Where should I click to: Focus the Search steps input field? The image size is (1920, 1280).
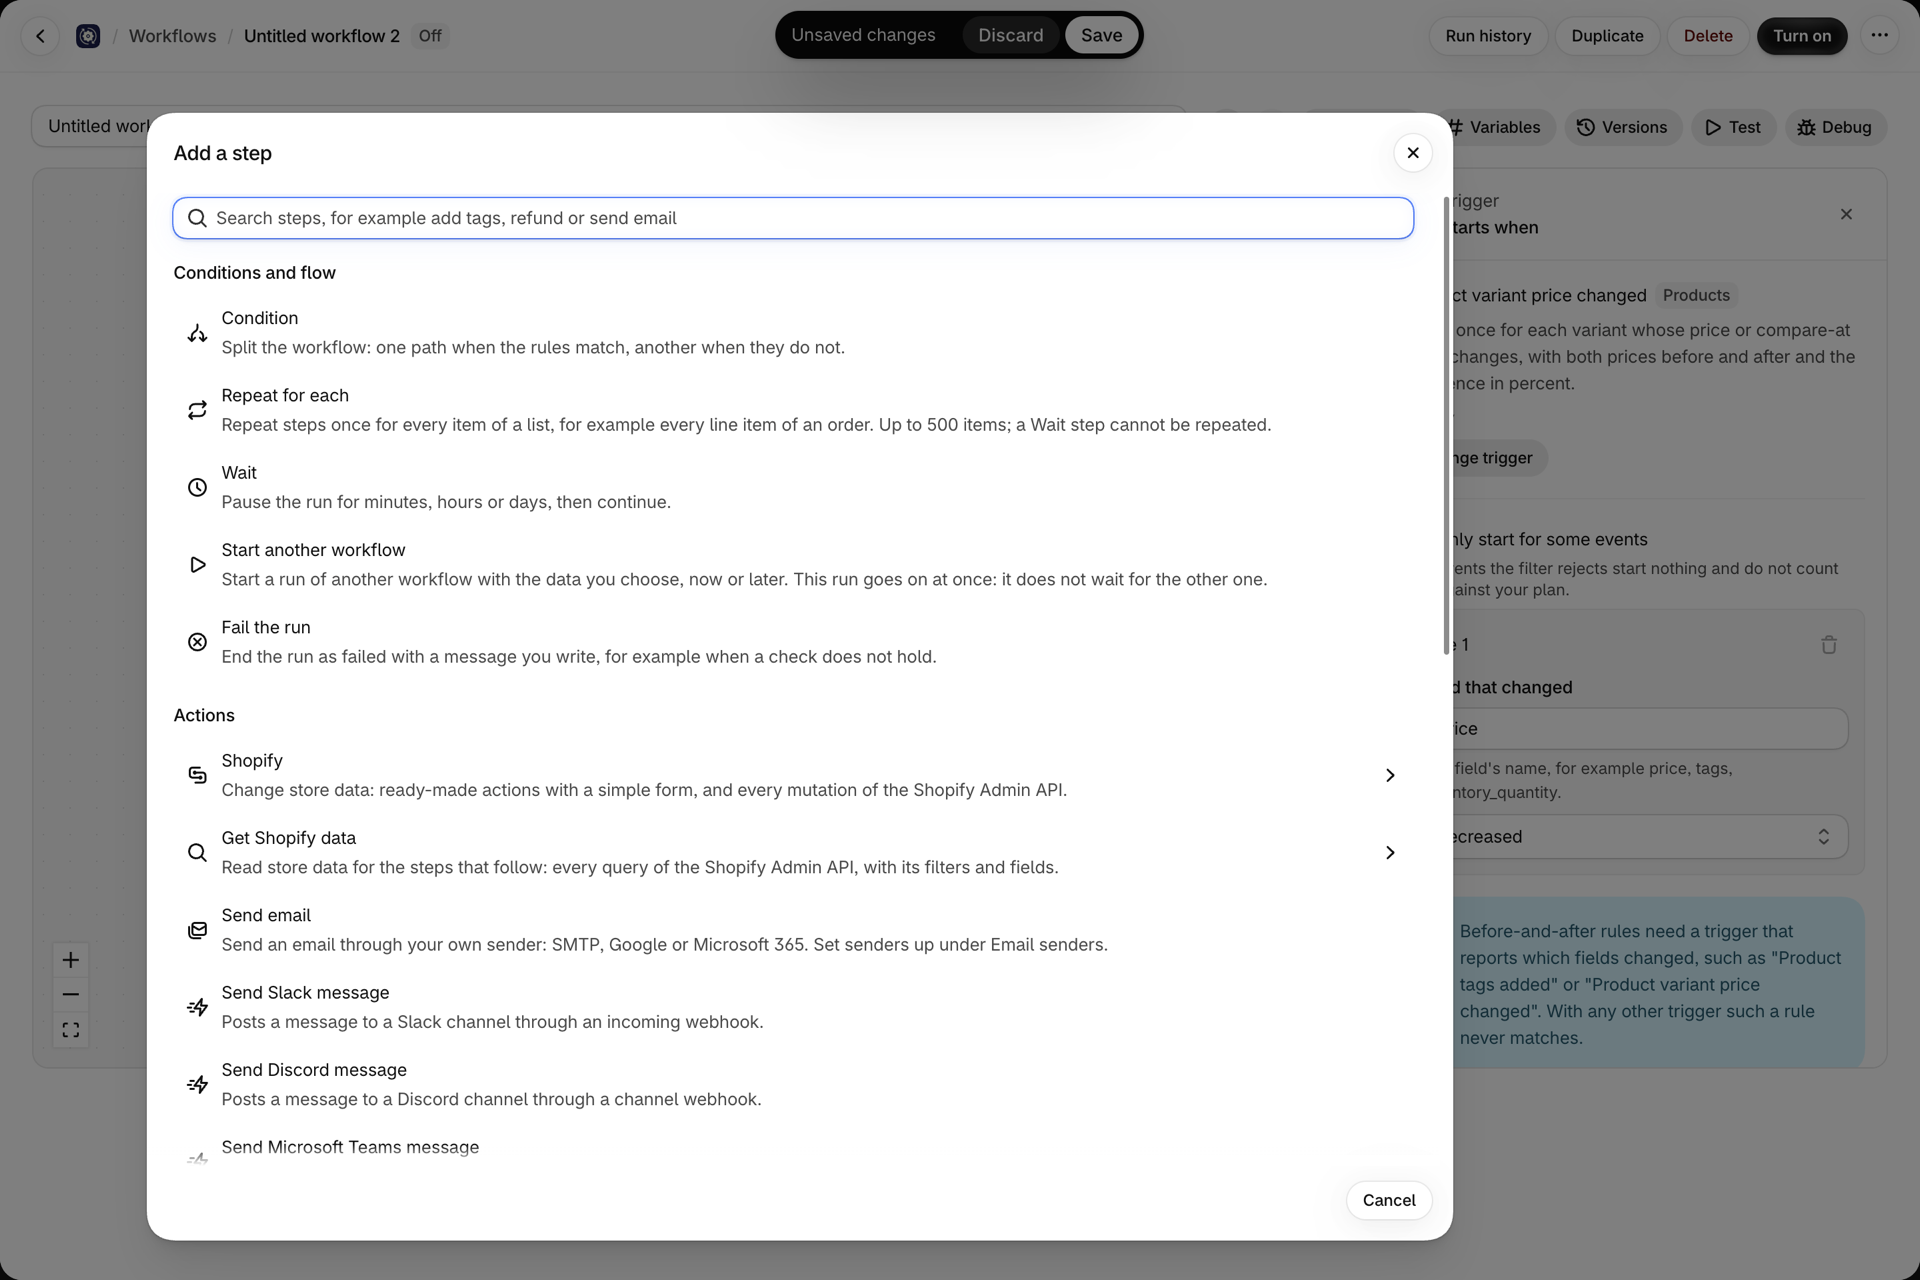tap(793, 218)
